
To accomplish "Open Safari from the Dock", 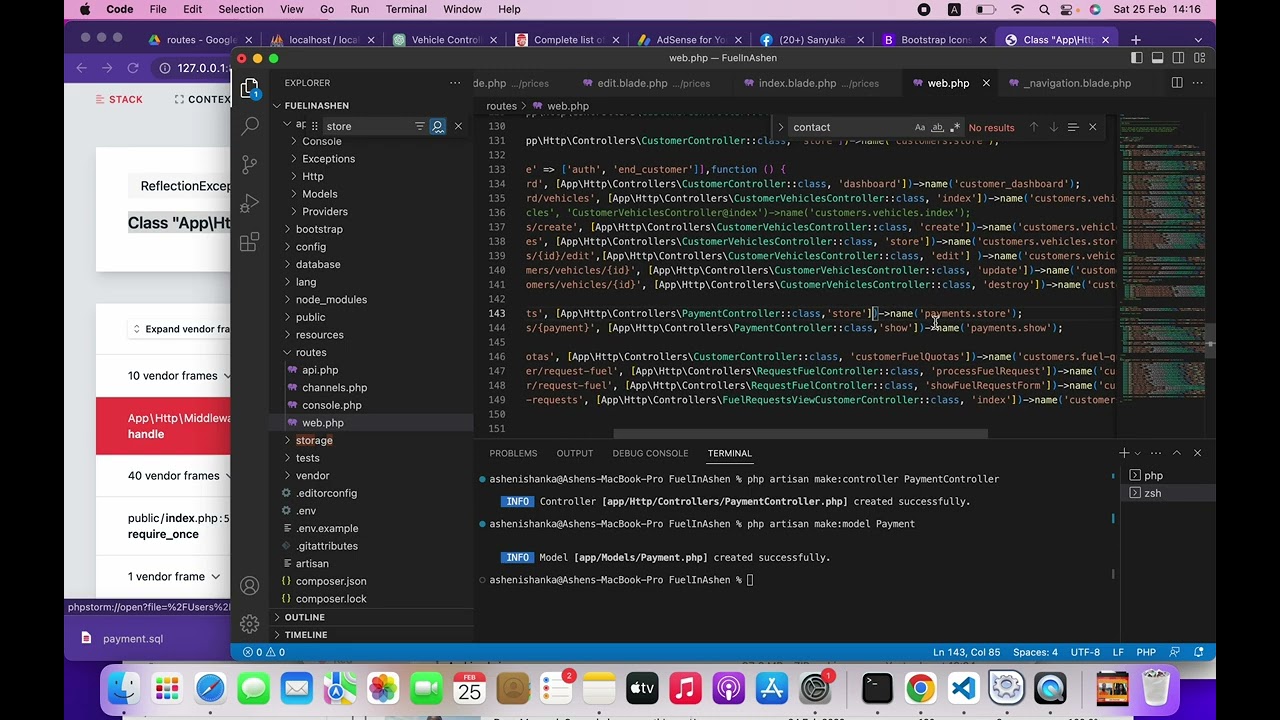I will point(210,688).
